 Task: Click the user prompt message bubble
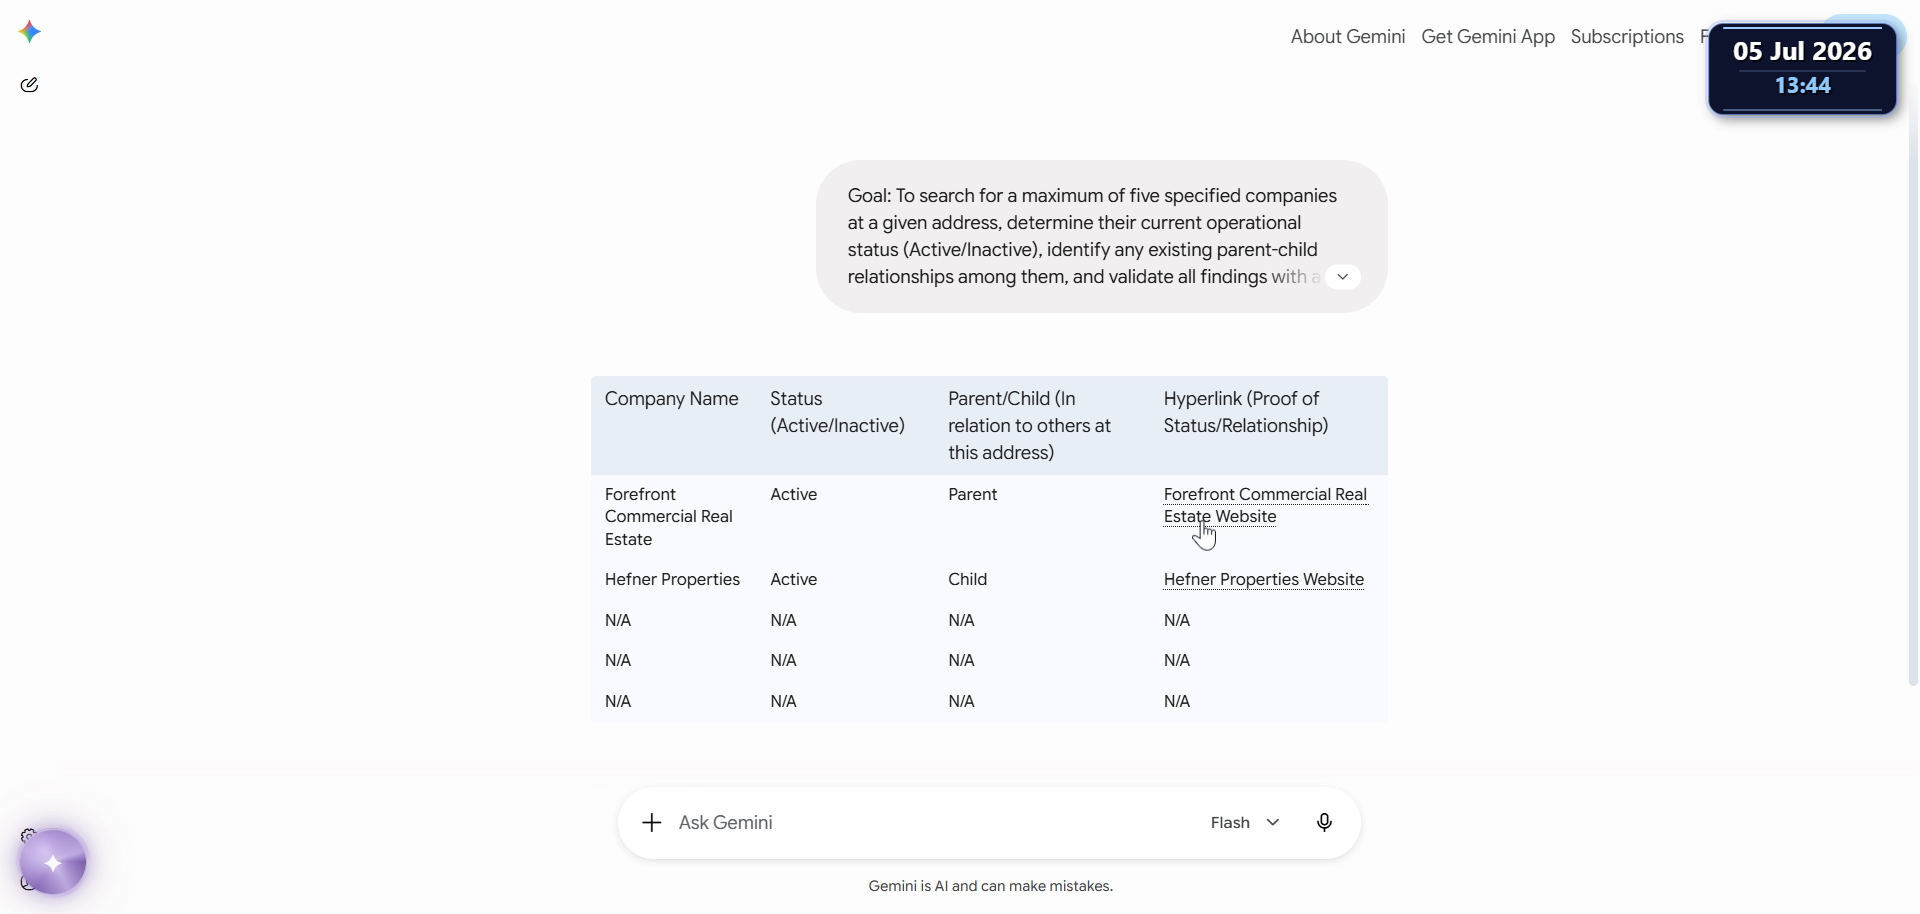click(1101, 237)
